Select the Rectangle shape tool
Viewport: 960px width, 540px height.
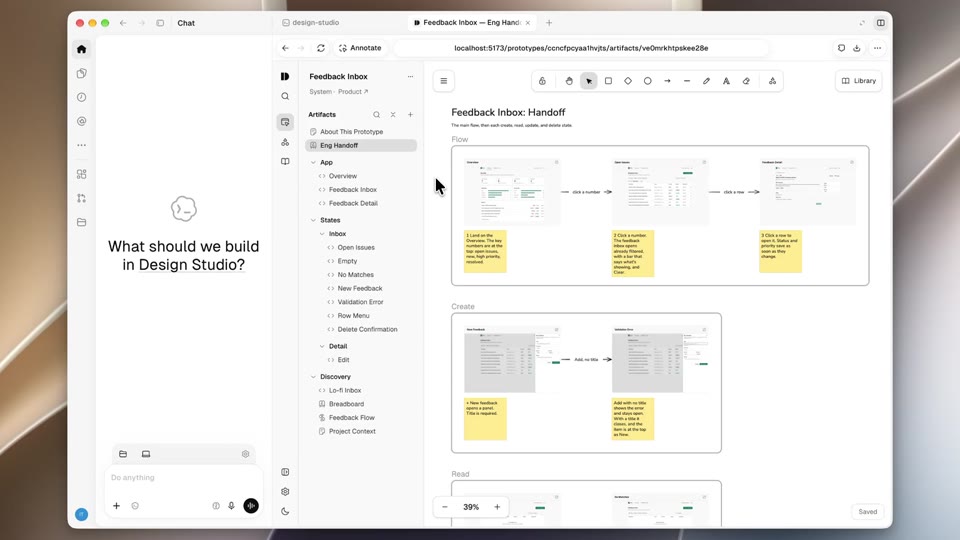[x=608, y=81]
